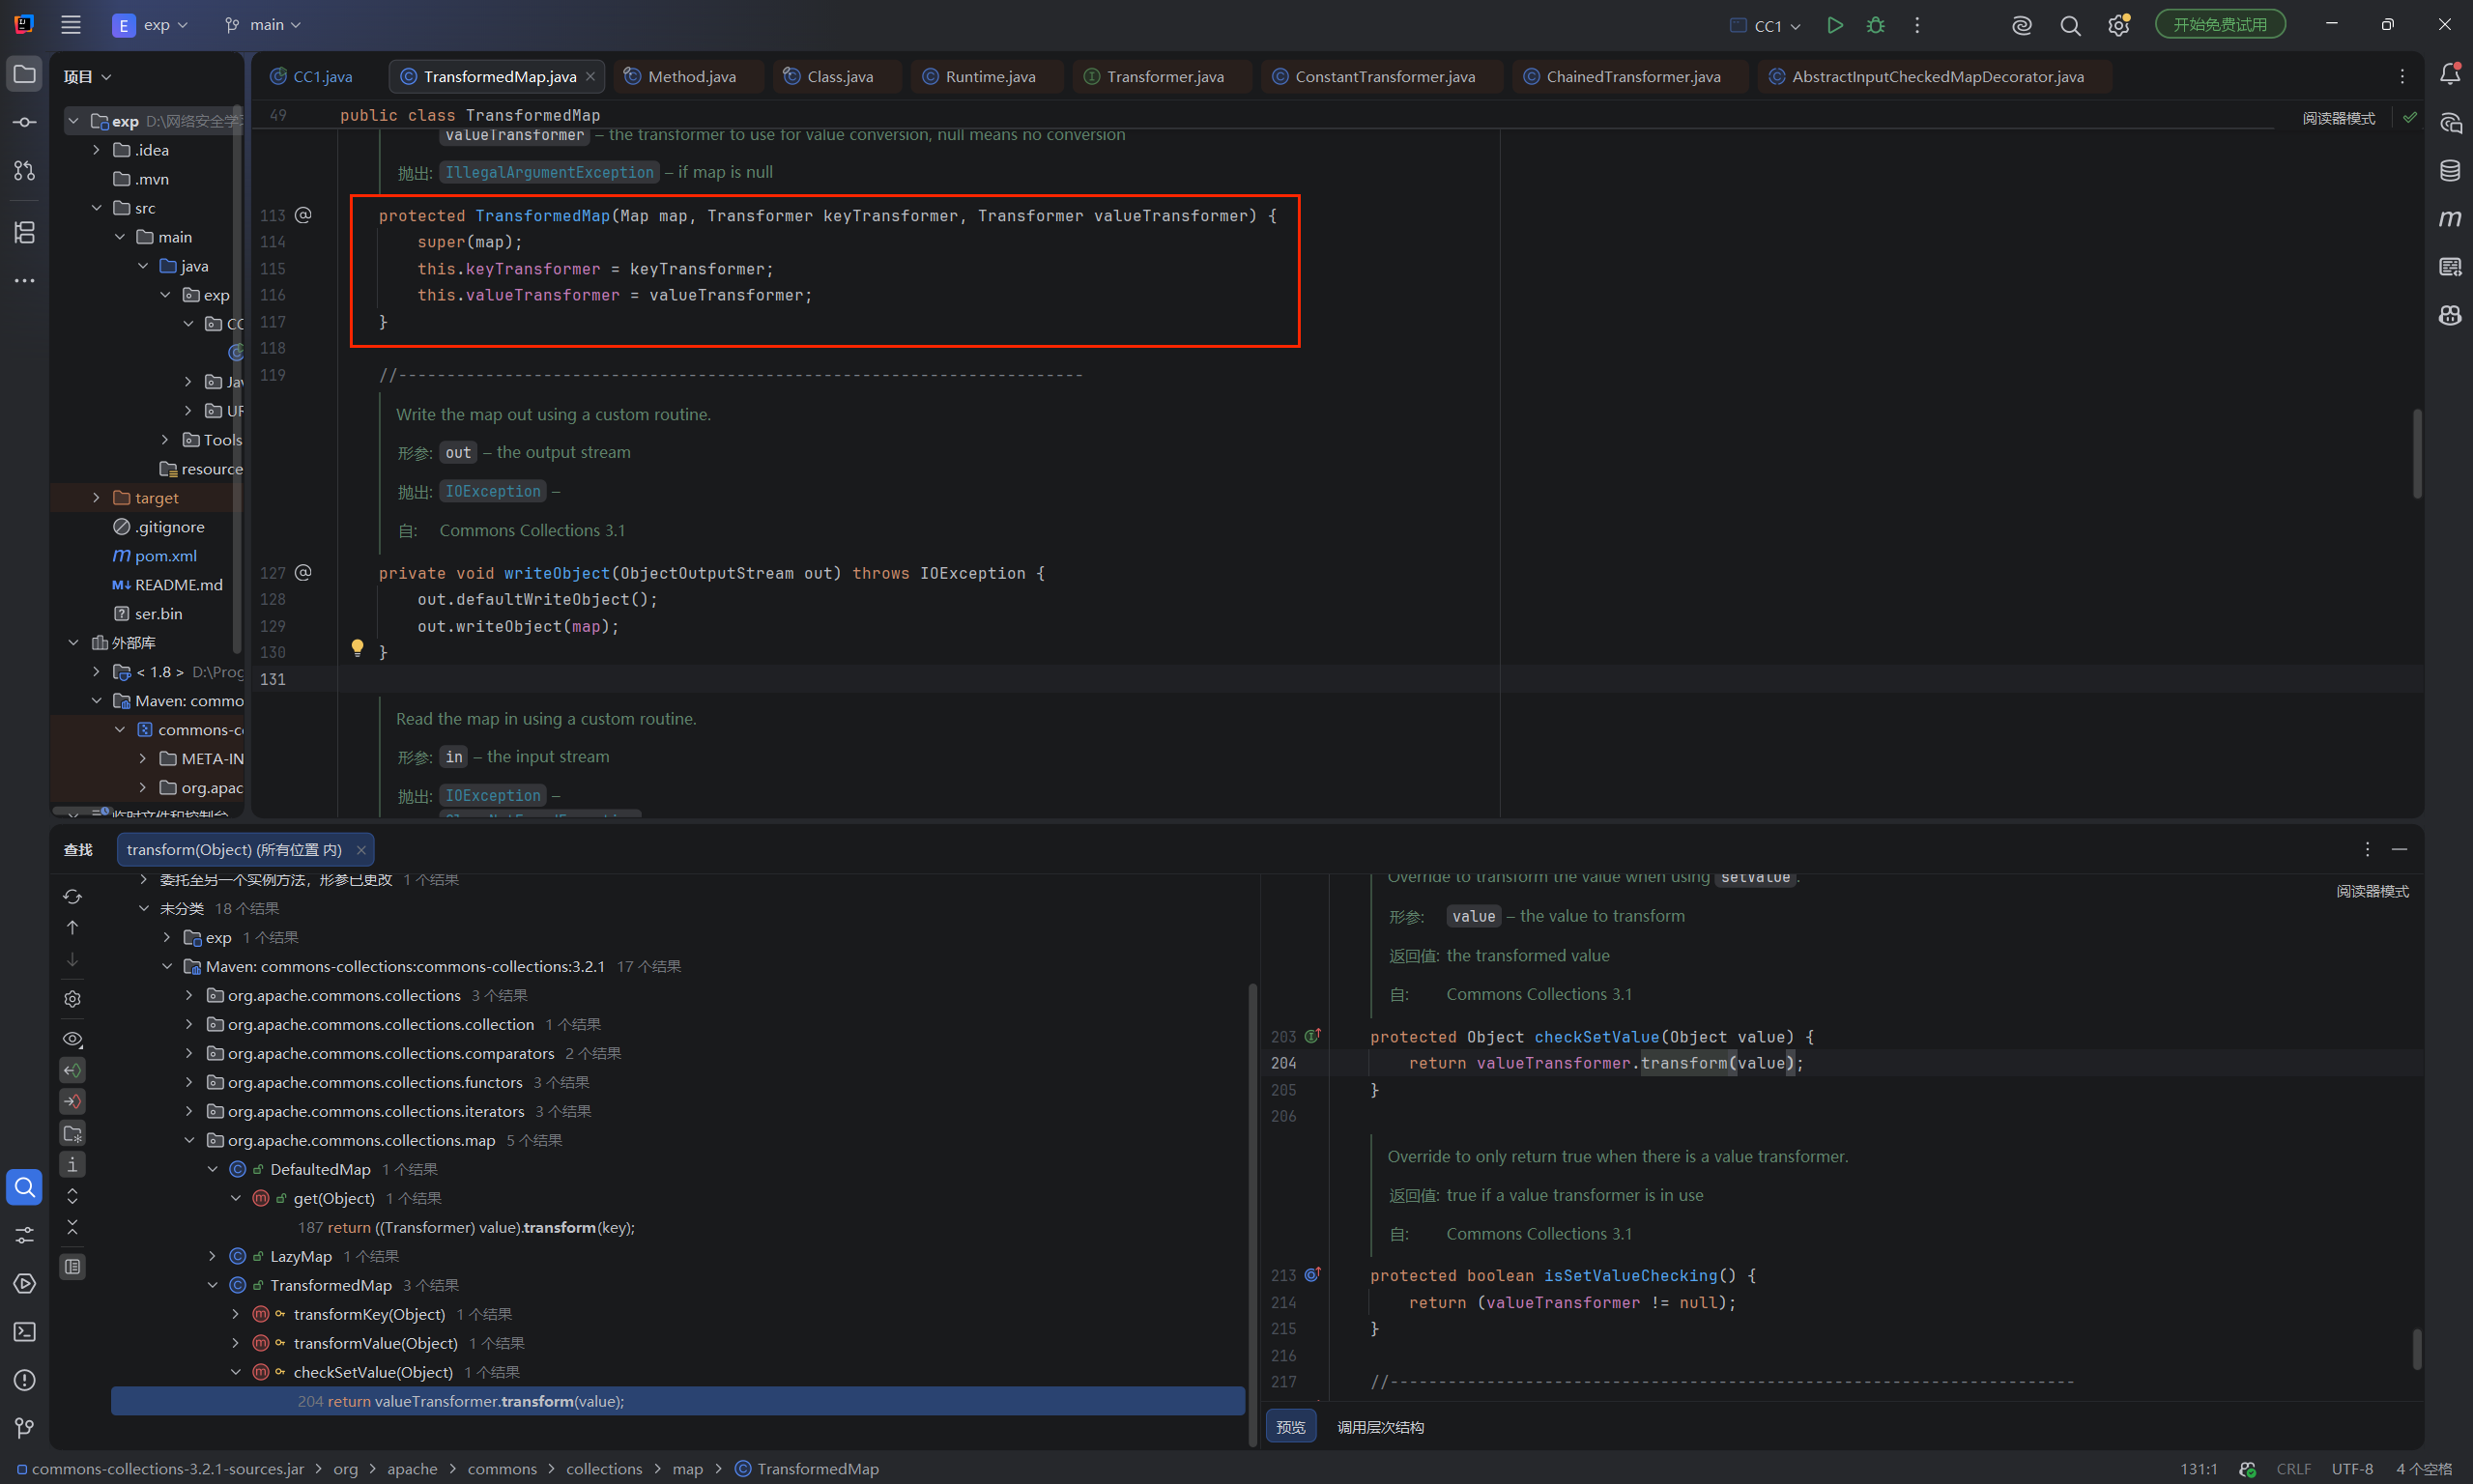Viewport: 2473px width, 1484px height.
Task: Open find usages settings gear
Action: pyautogui.click(x=73, y=999)
